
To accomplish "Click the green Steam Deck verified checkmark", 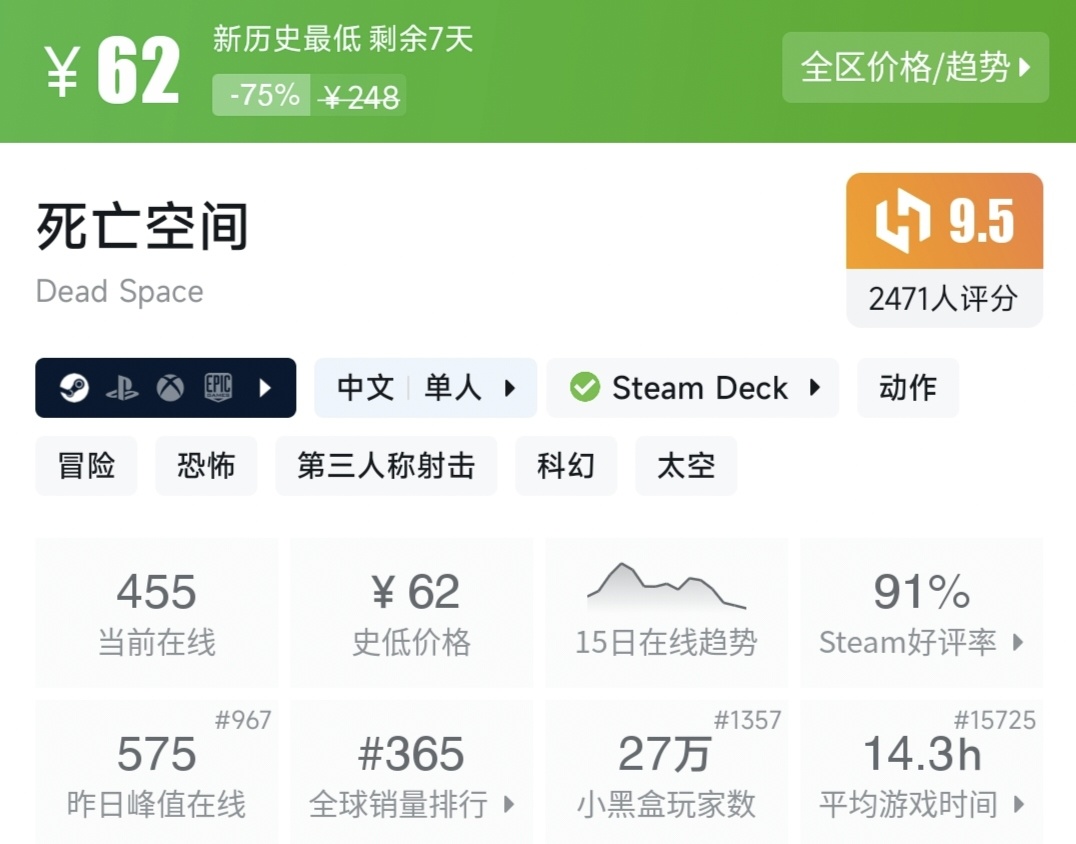I will click(x=585, y=388).
